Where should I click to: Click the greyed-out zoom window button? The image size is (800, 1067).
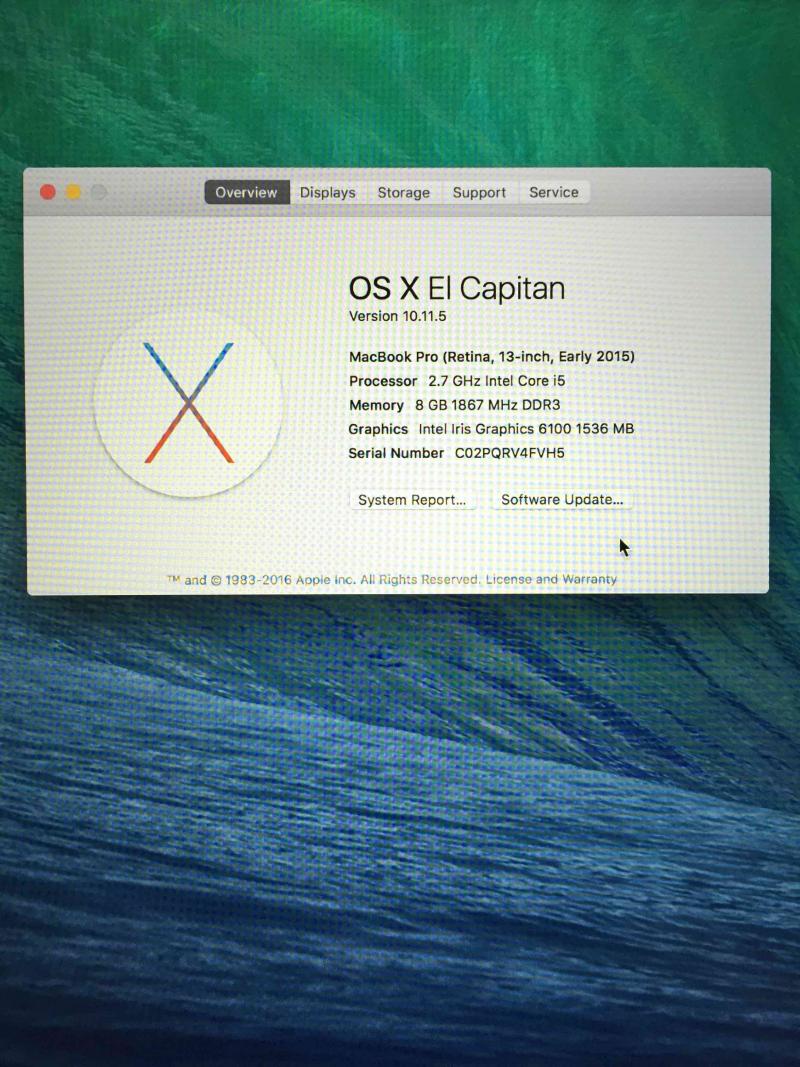click(x=99, y=192)
